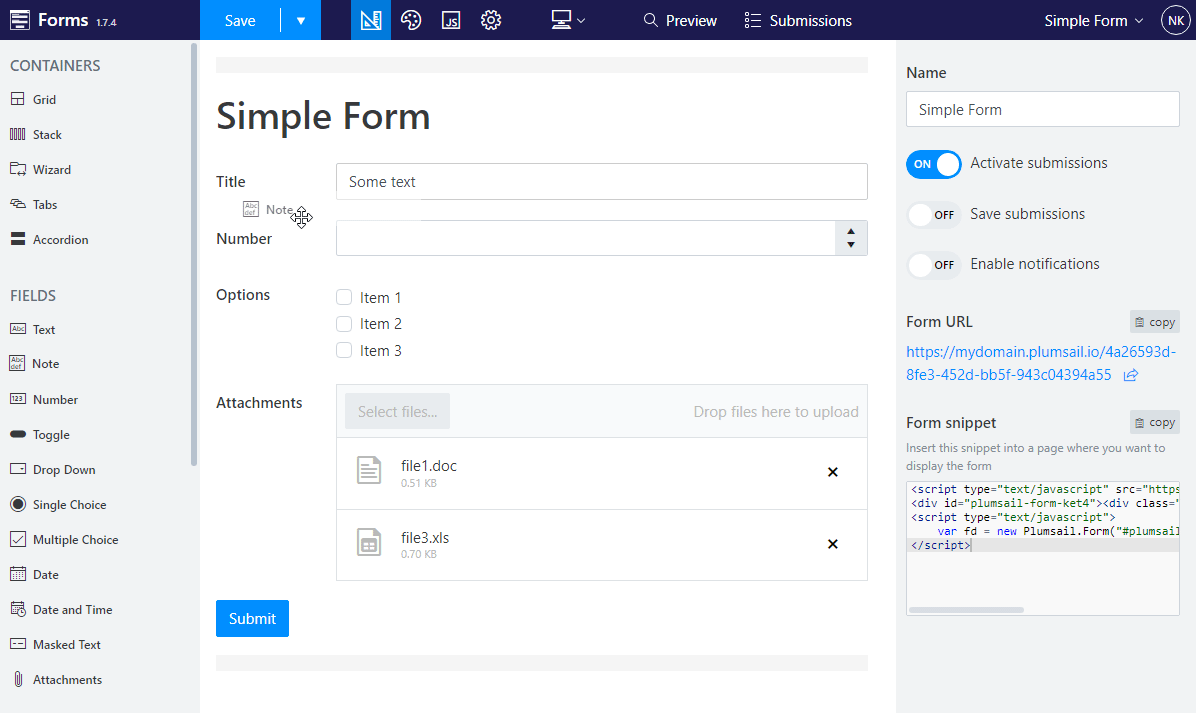Turn on Save submissions switch
This screenshot has height=713, width=1196.
click(x=934, y=214)
